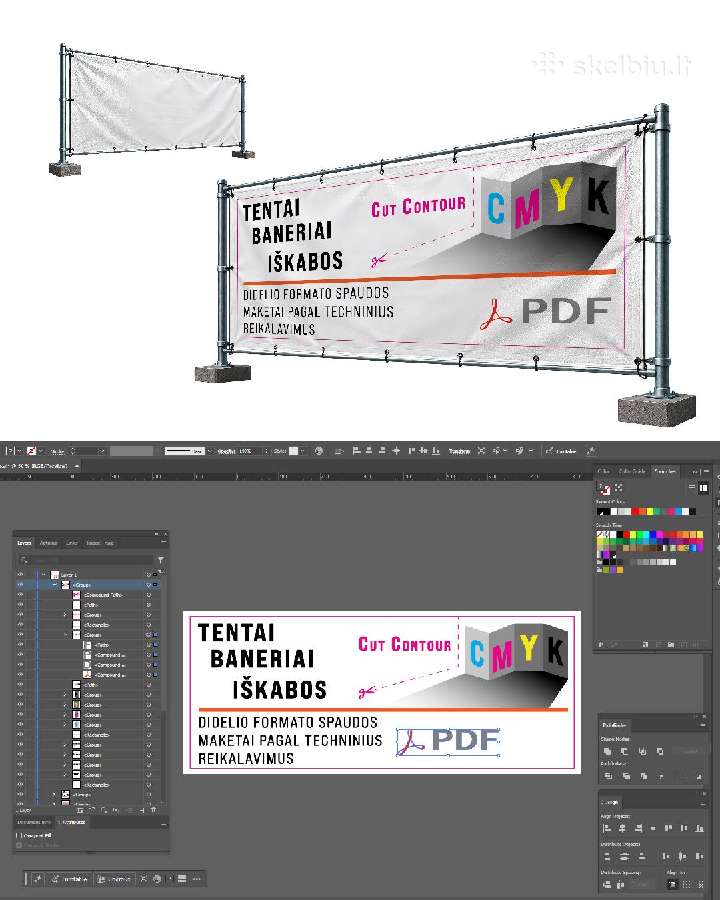
Task: Click Horizontal Align Left in Align panel
Action: click(x=607, y=828)
